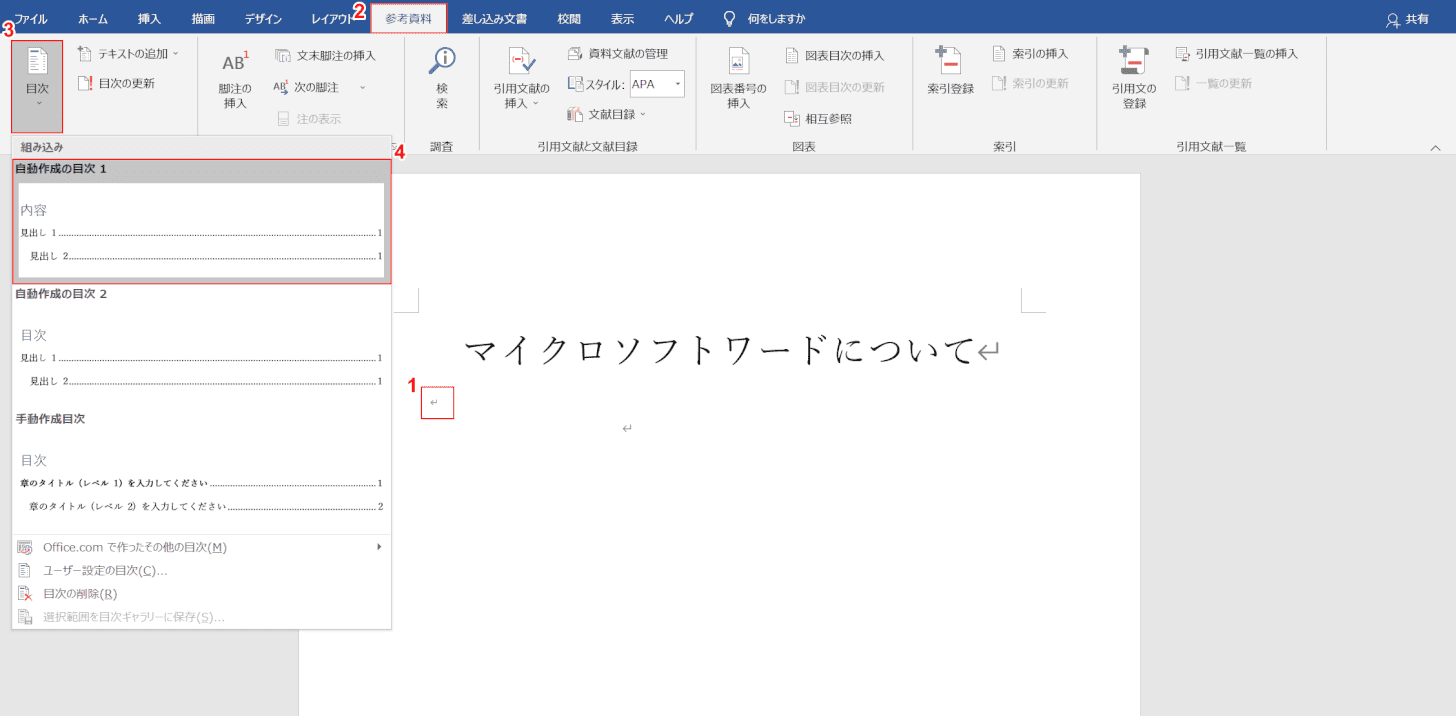
Task: Click 図表目次の挿入 button
Action: [x=834, y=55]
